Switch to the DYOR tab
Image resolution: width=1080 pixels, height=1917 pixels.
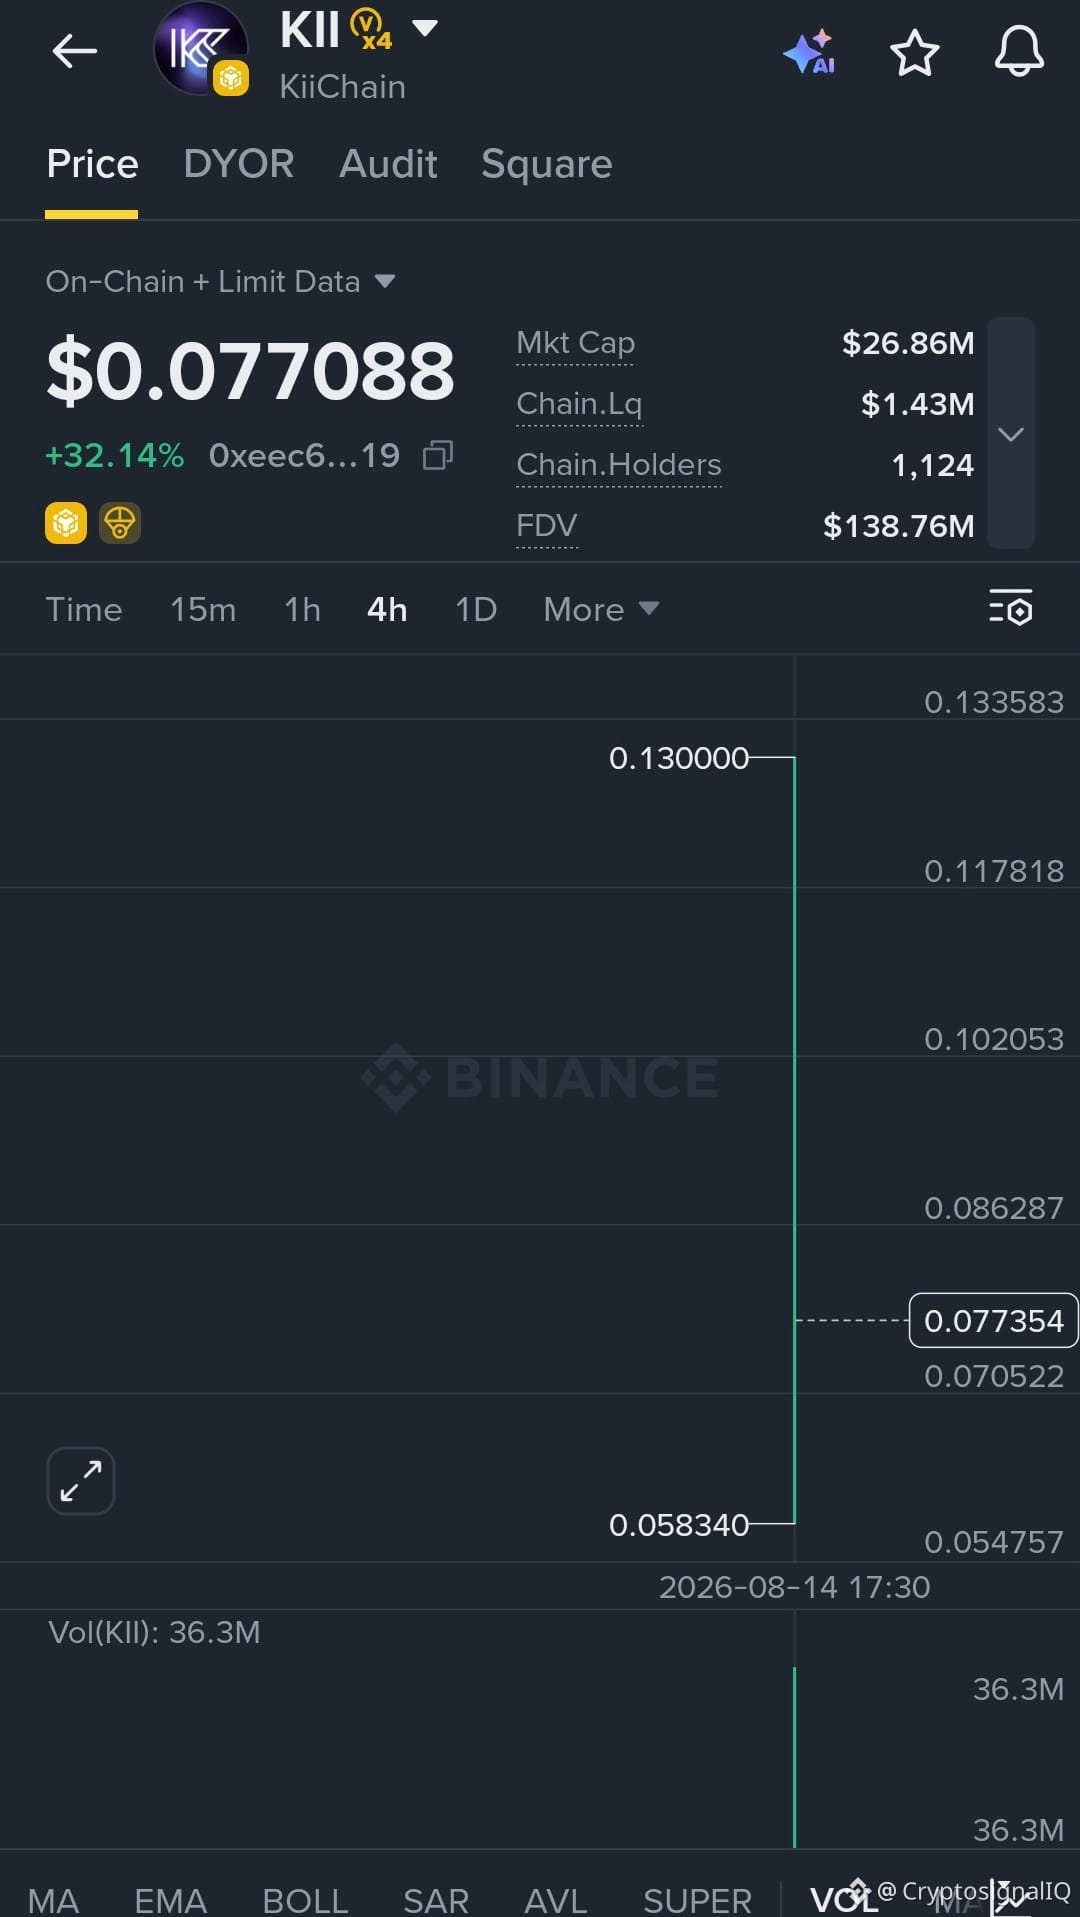click(239, 164)
